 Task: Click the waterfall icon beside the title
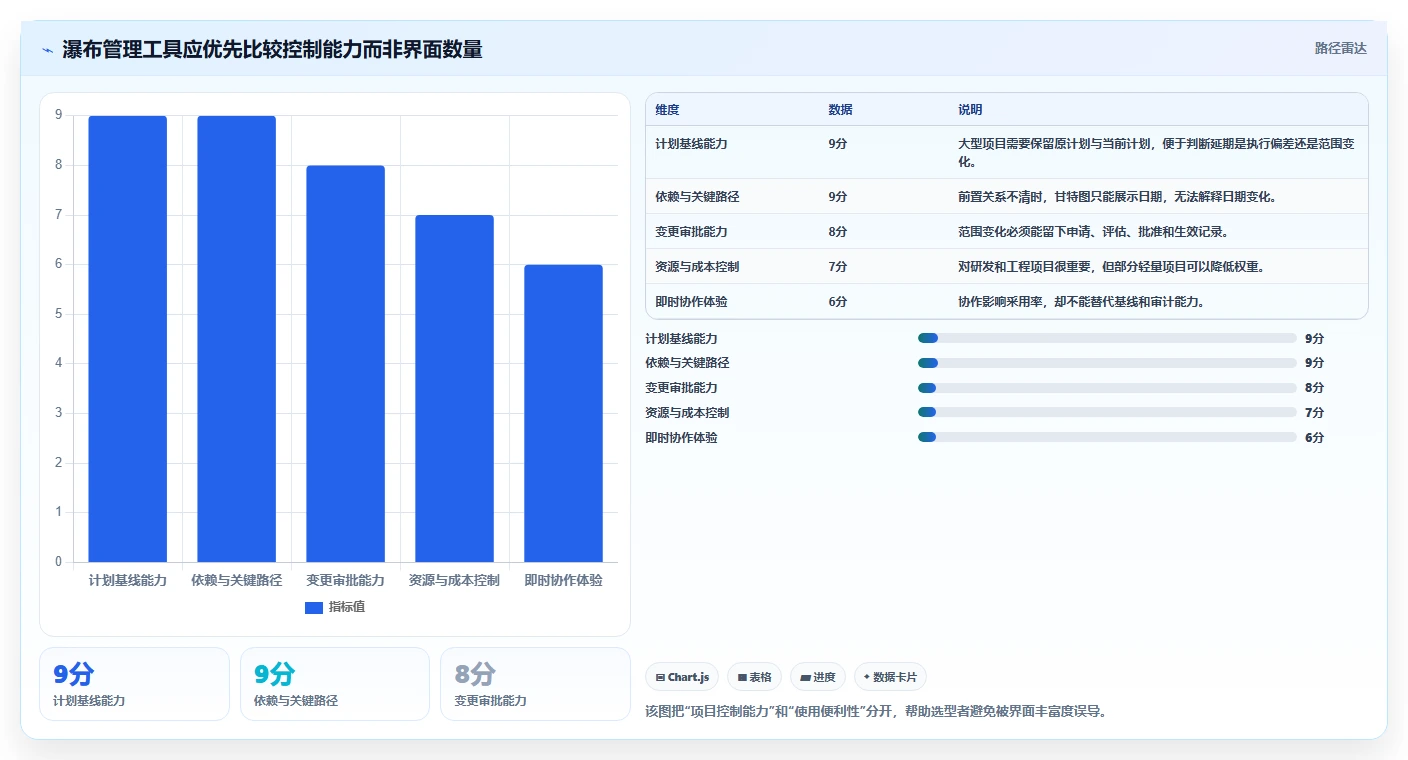(x=48, y=50)
